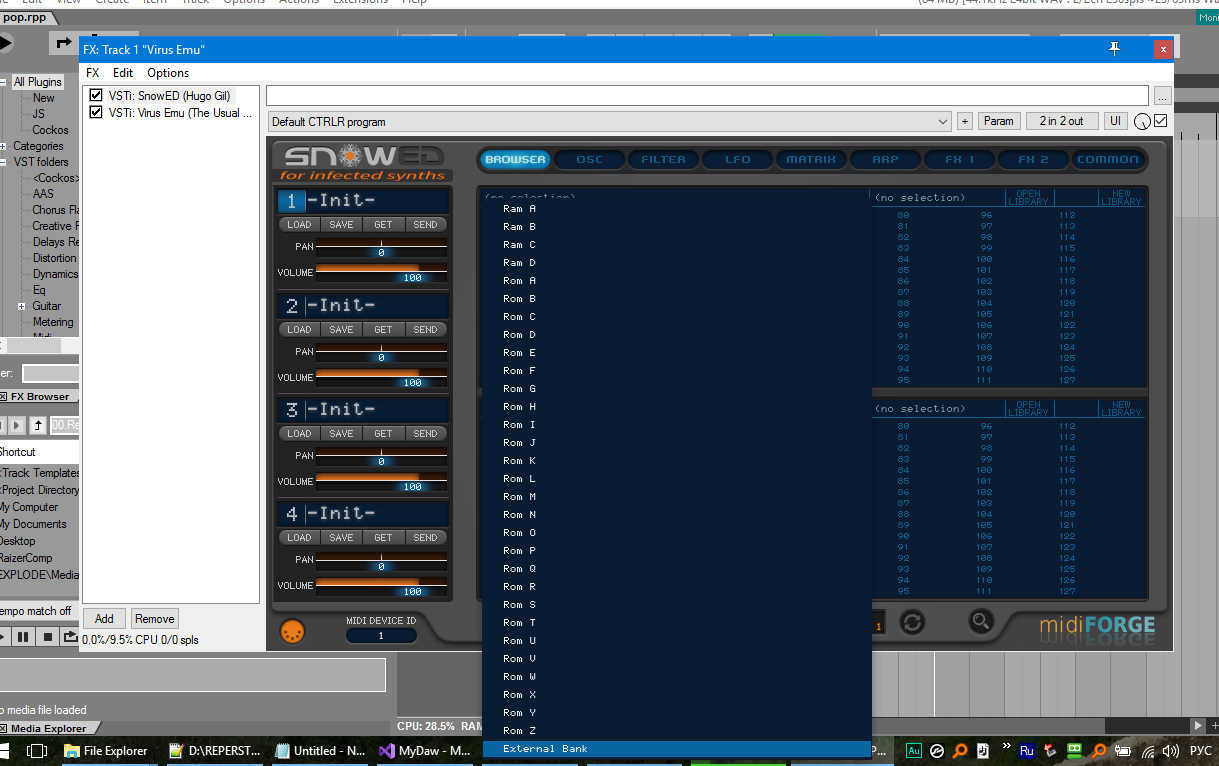Expand the Categories tree node
1219x766 pixels.
coord(4,146)
